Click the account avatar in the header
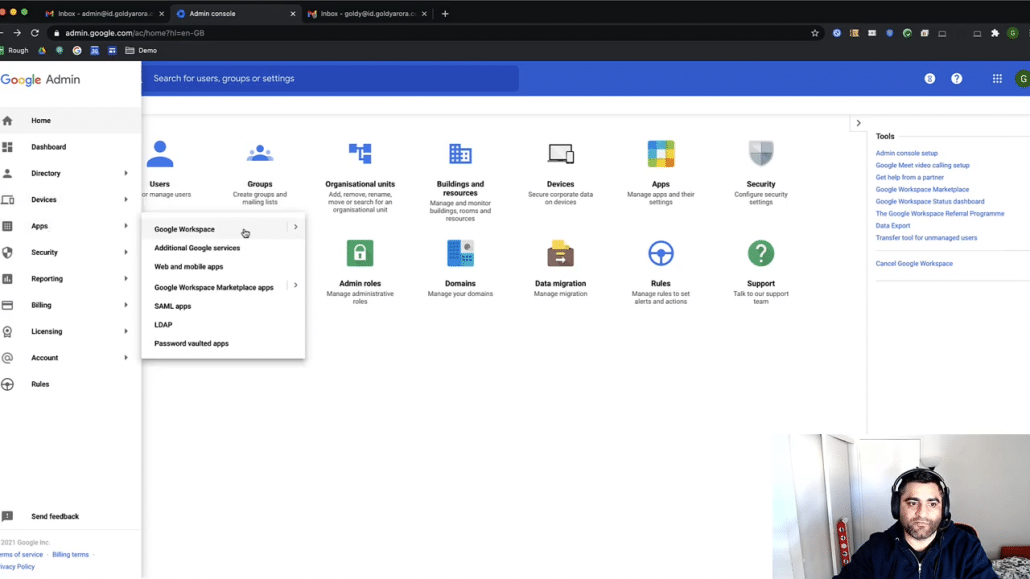The height and width of the screenshot is (579, 1030). pyautogui.click(x=1022, y=79)
